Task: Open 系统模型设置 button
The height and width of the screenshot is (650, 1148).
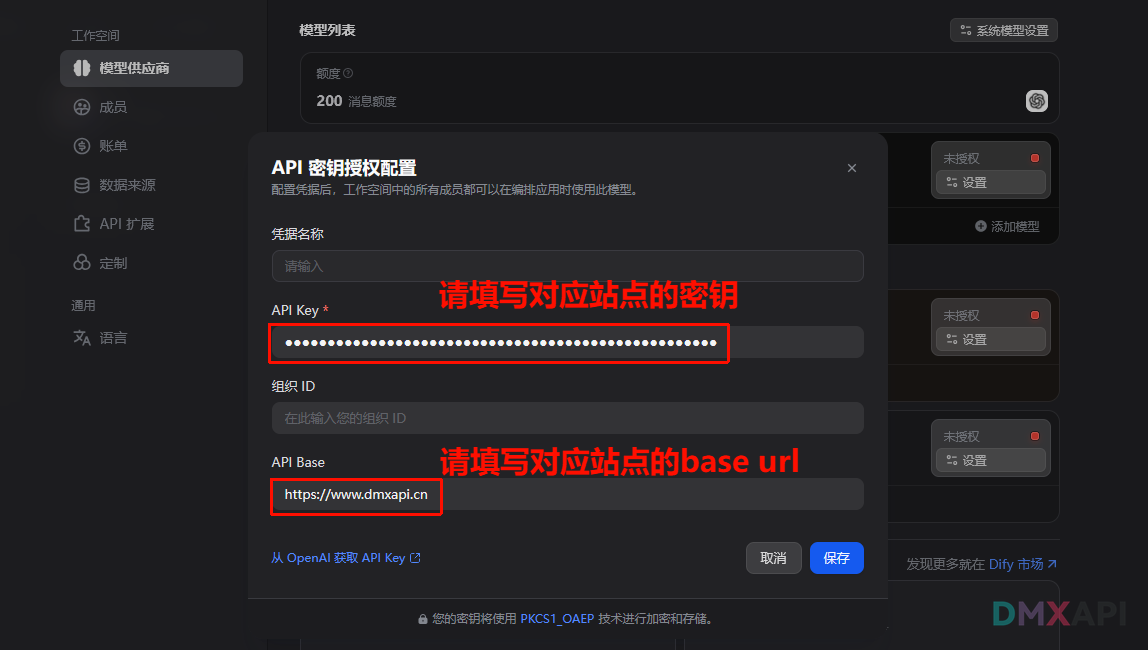Action: pos(1004,30)
